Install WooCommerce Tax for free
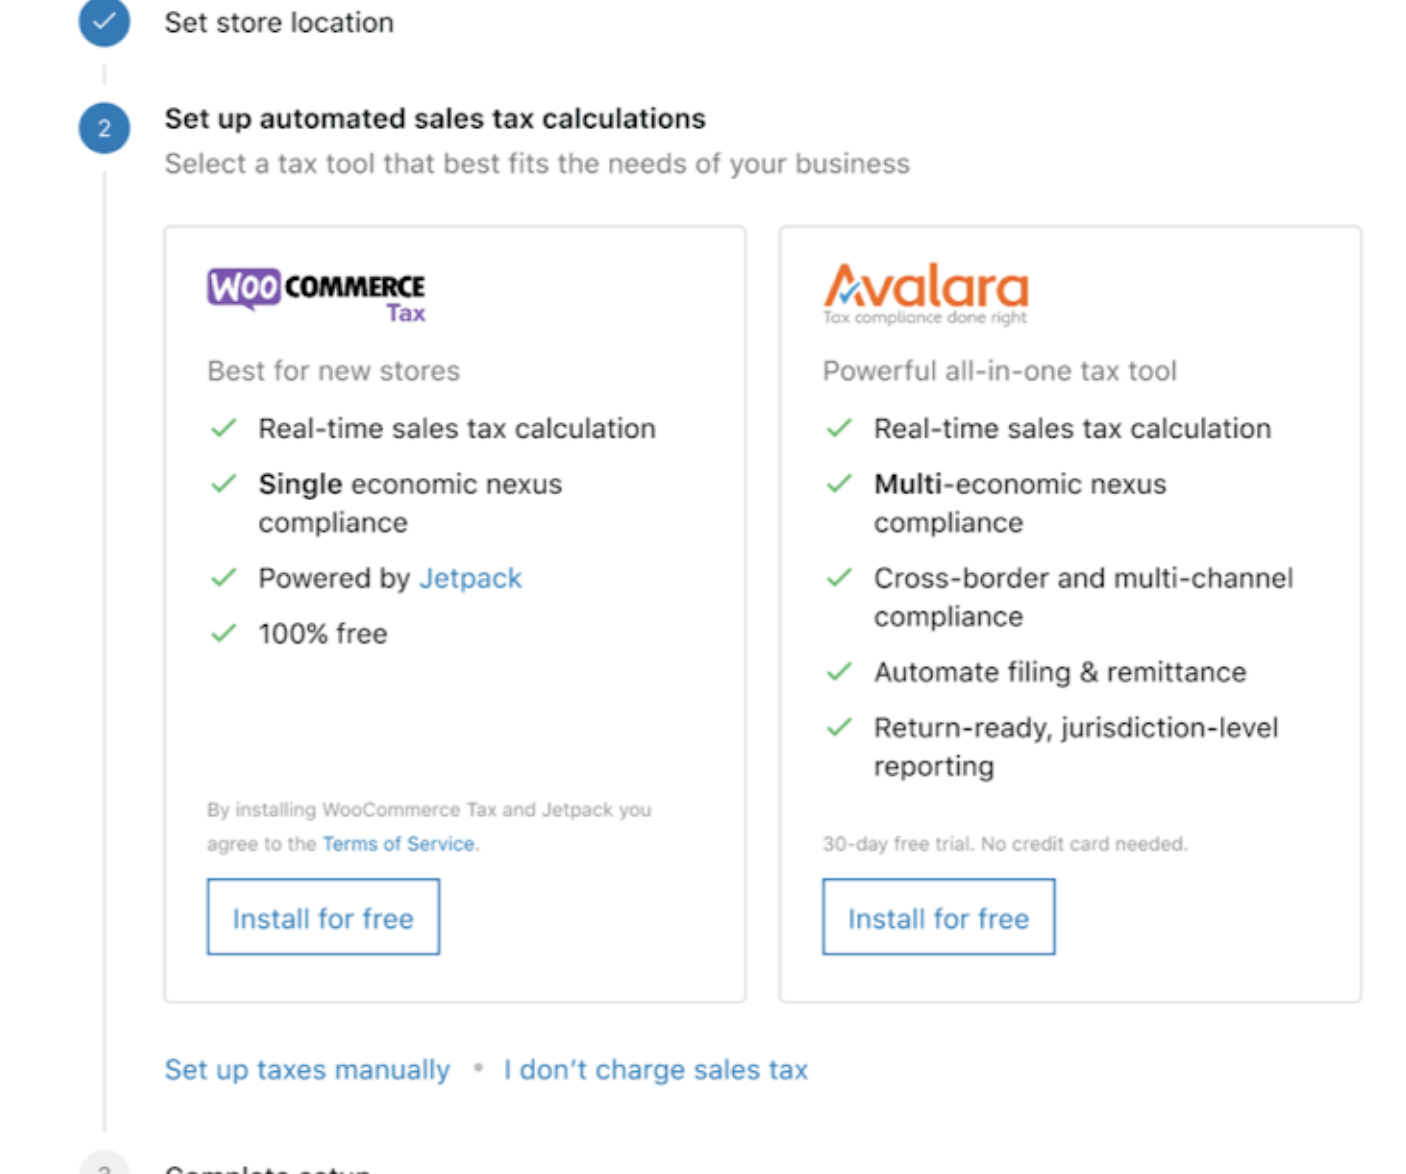Screen dimensions: 1406x1174 322,917
